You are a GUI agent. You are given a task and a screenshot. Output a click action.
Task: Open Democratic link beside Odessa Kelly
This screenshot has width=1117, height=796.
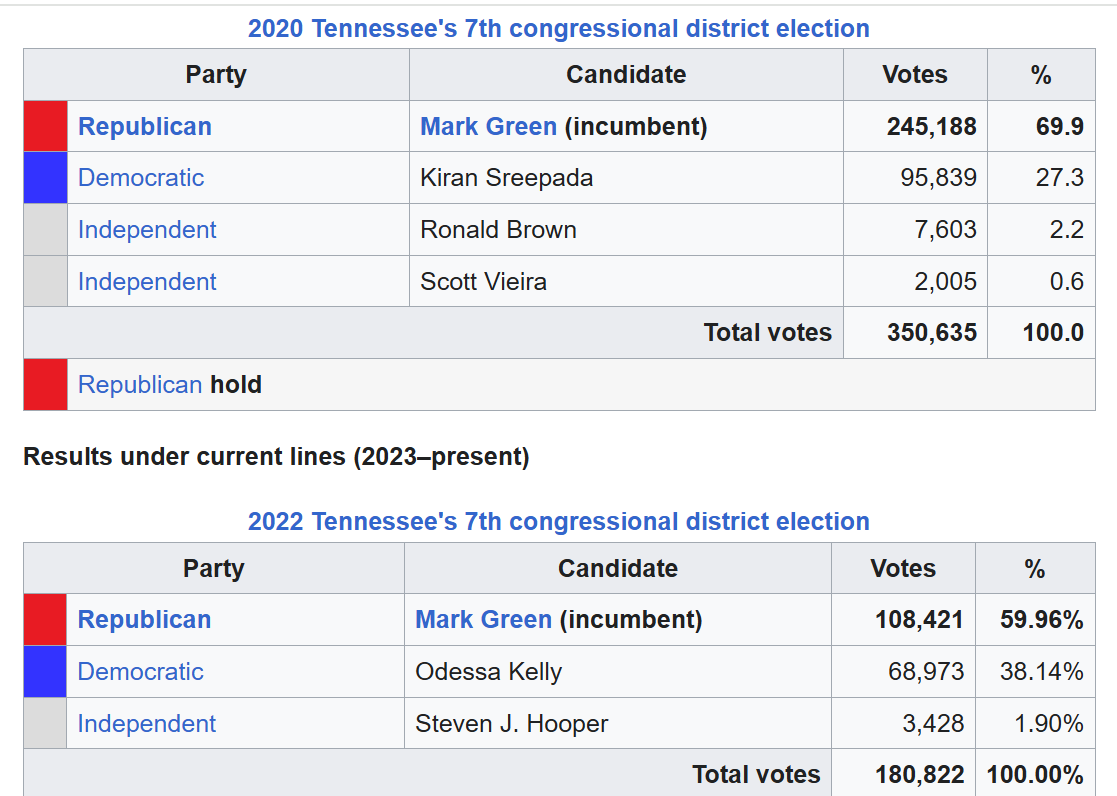(x=140, y=671)
